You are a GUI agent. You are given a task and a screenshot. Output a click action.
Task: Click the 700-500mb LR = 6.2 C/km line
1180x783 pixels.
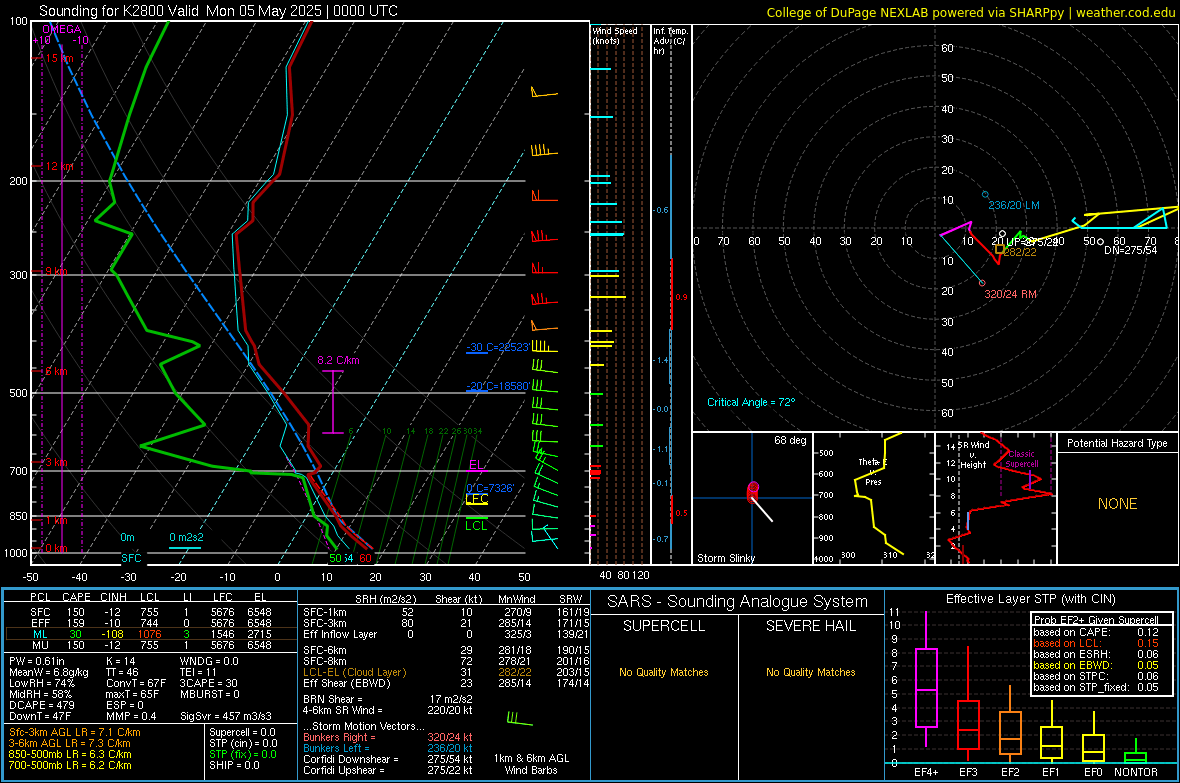click(x=70, y=766)
